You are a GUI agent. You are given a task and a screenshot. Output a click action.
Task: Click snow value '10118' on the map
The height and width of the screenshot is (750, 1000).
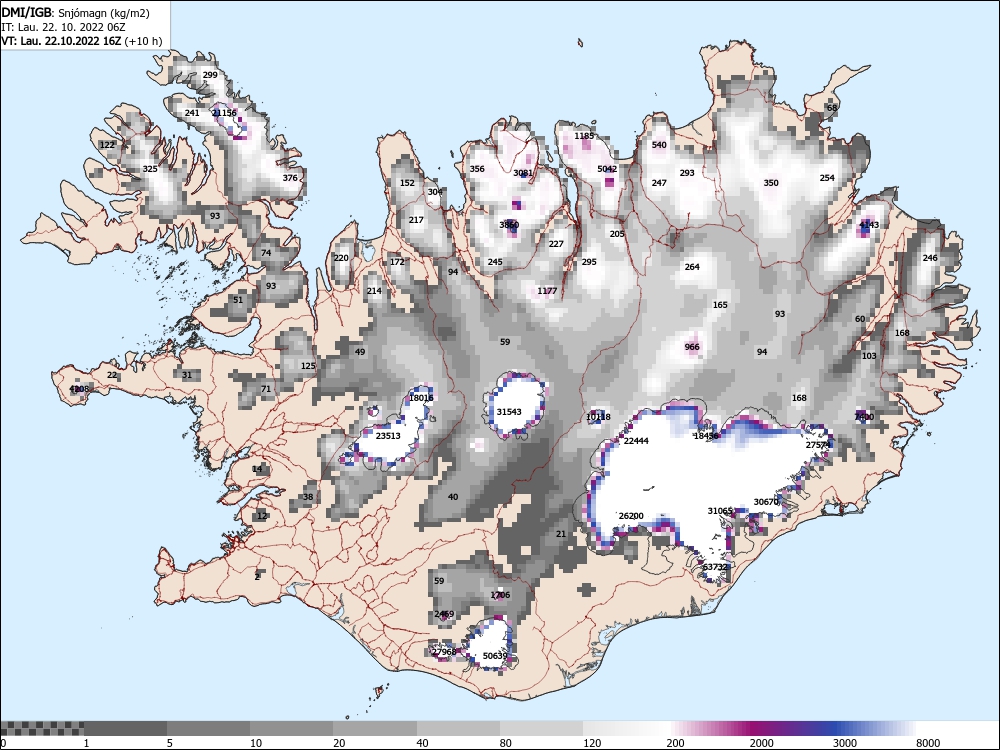[598, 417]
